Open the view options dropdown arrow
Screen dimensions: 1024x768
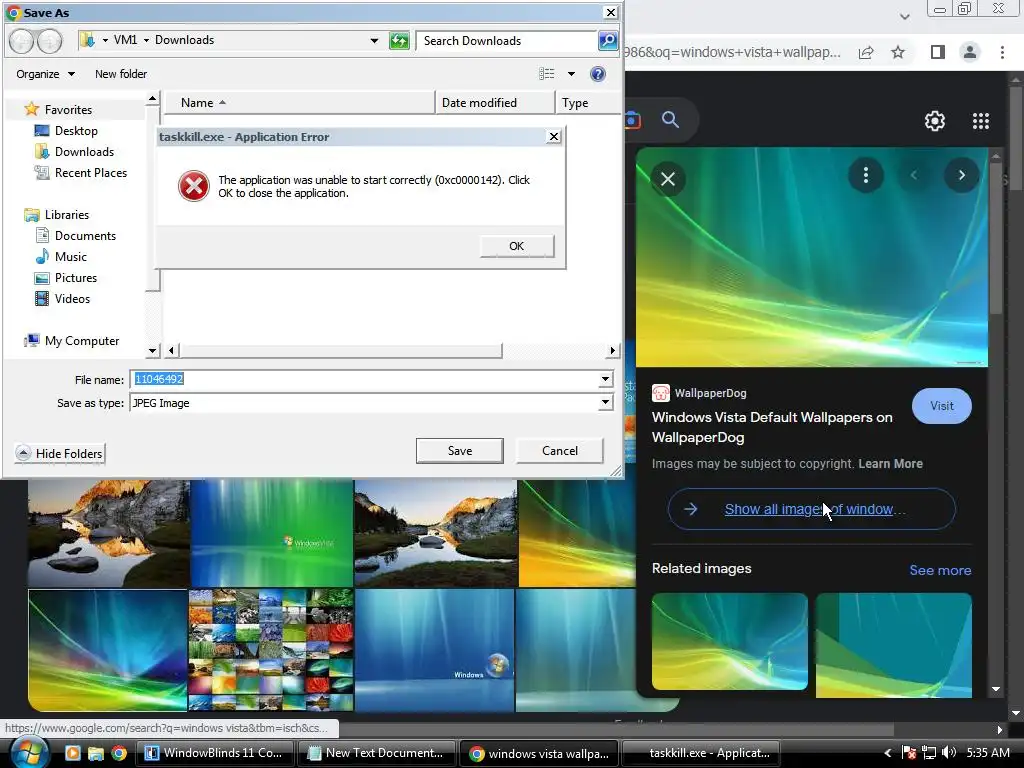[x=571, y=74]
